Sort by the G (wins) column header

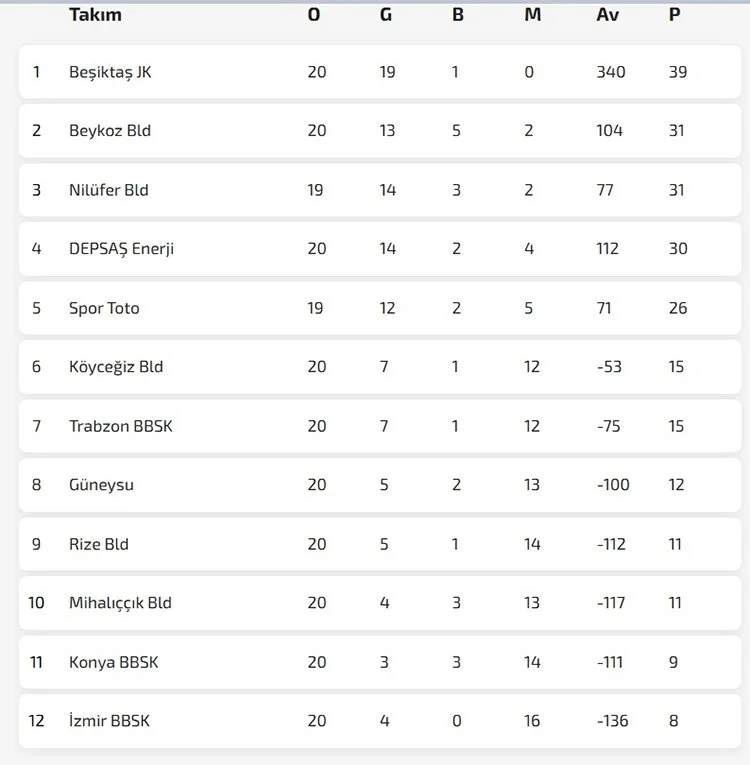pyautogui.click(x=386, y=15)
